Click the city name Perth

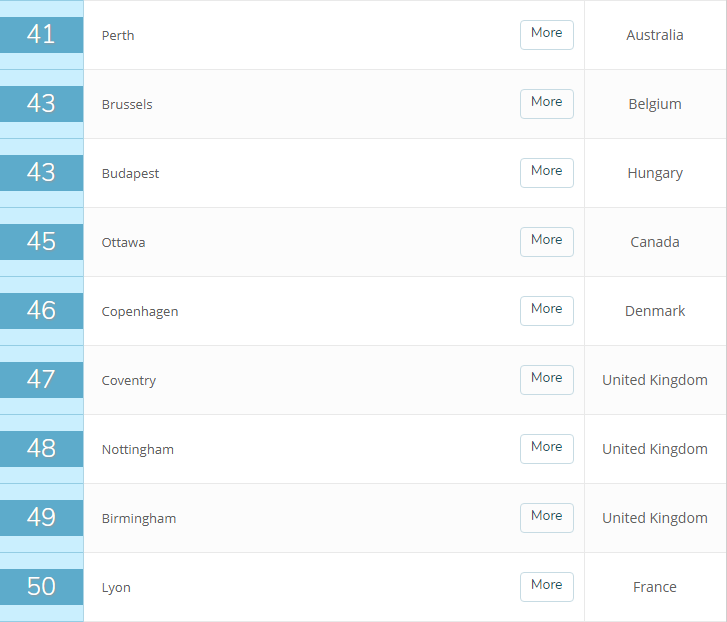tap(118, 36)
